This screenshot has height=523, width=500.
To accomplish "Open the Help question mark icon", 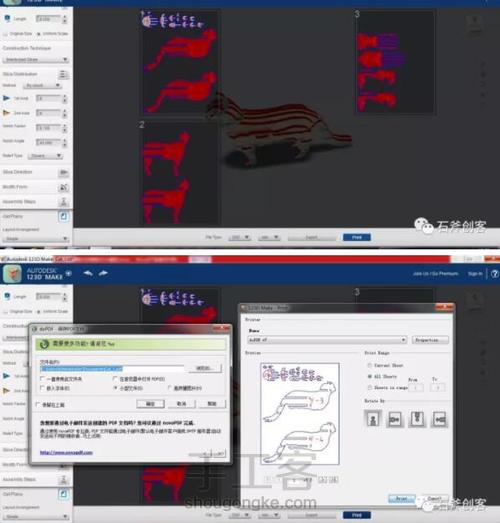I will (495, 274).
